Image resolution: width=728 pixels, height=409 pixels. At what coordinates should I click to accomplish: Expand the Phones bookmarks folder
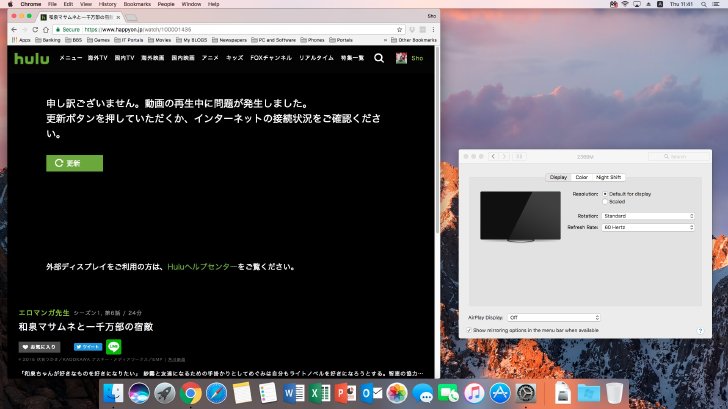[x=312, y=40]
